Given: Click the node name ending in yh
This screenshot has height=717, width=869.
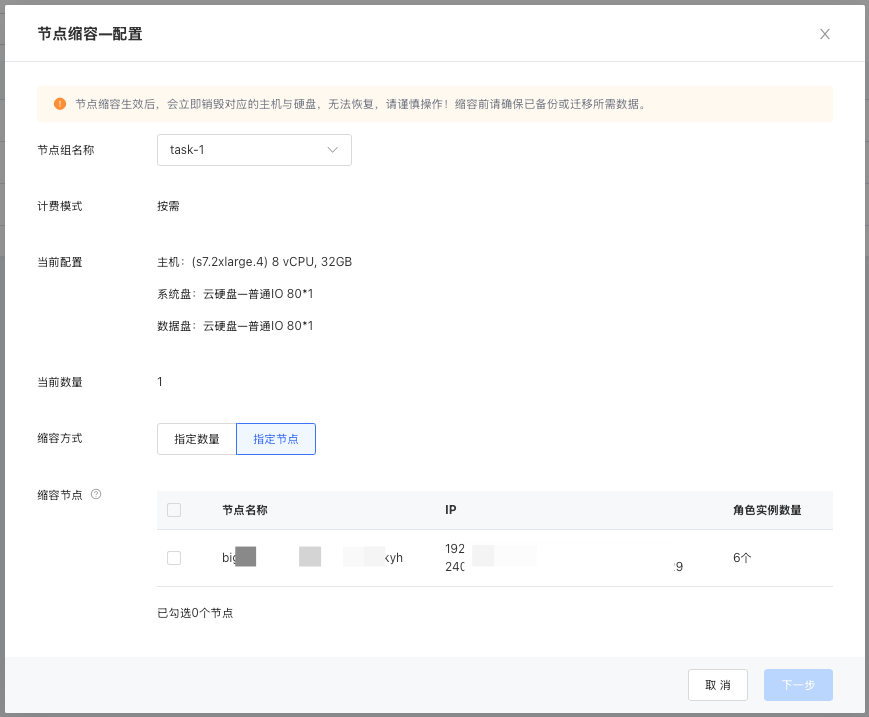Looking at the screenshot, I should (312, 558).
